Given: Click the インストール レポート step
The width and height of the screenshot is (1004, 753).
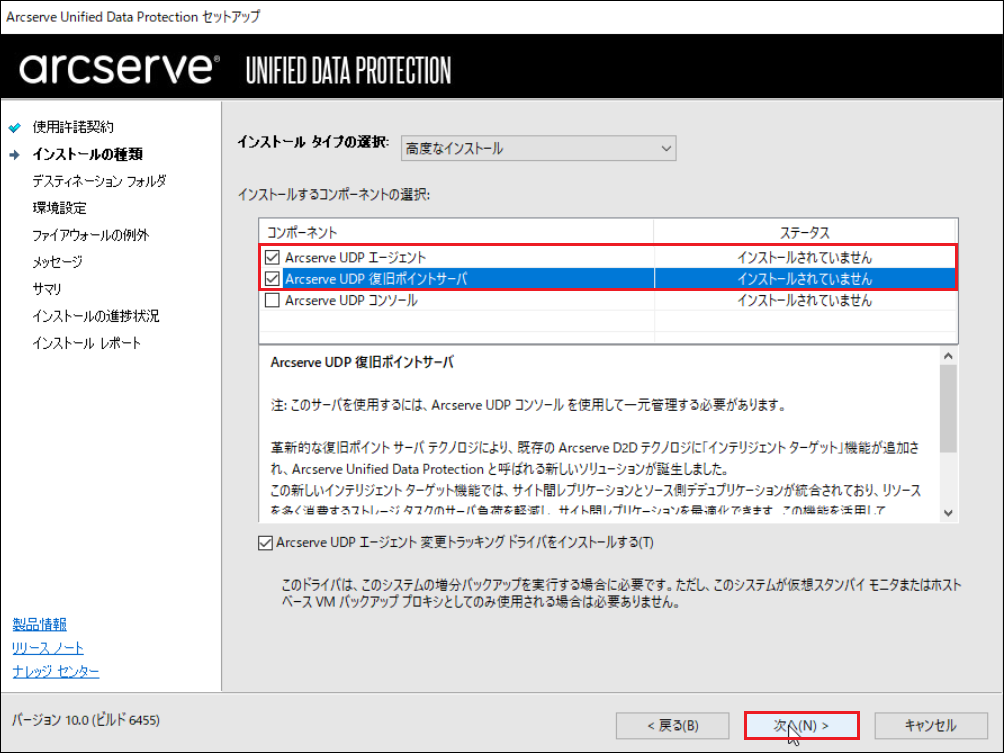Looking at the screenshot, I should click(x=86, y=343).
